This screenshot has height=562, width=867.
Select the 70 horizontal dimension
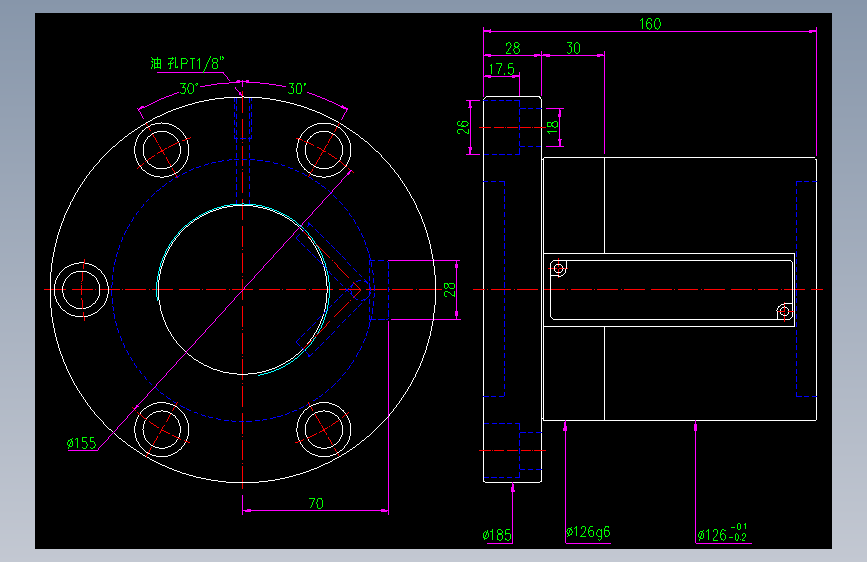[316, 503]
